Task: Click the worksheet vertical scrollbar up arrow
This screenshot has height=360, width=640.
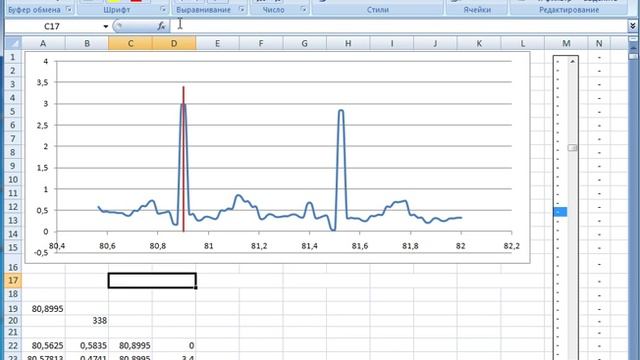Action: point(633,48)
